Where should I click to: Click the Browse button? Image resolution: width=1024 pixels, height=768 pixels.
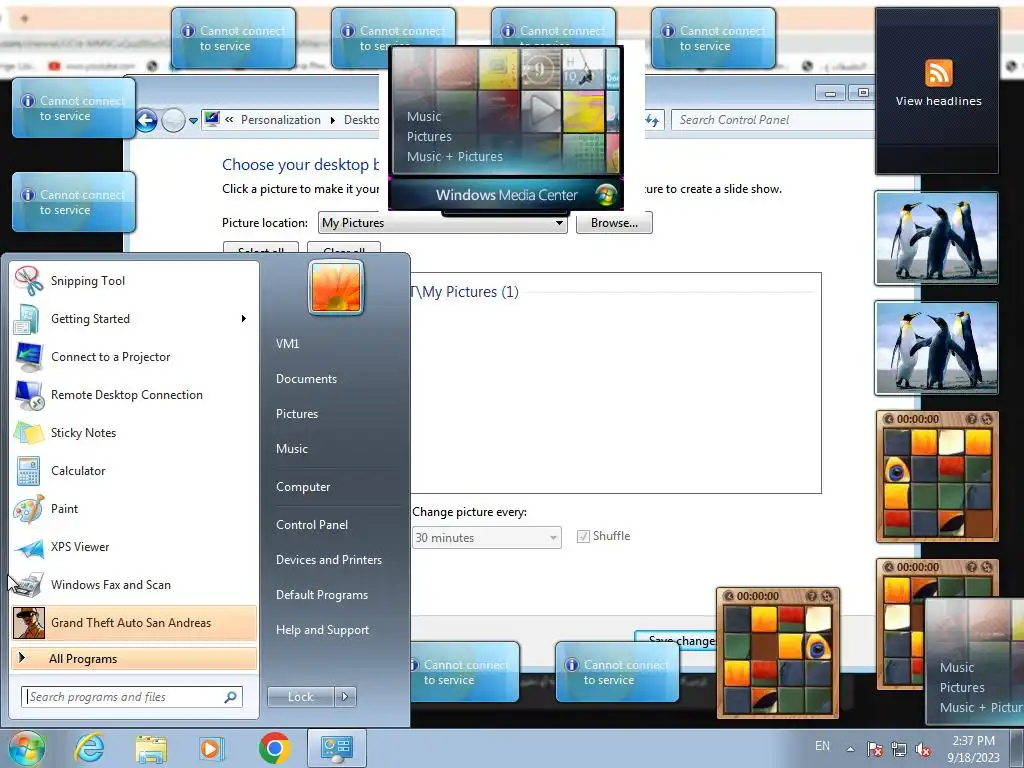tap(614, 223)
